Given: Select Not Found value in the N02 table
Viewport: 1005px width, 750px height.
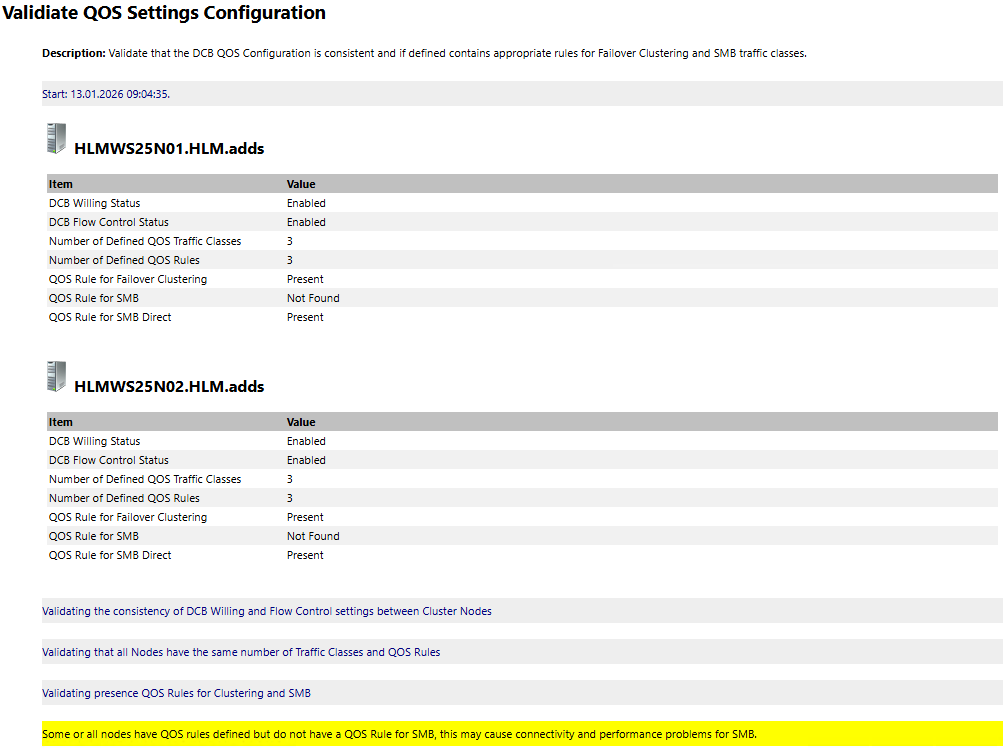Looking at the screenshot, I should point(313,536).
